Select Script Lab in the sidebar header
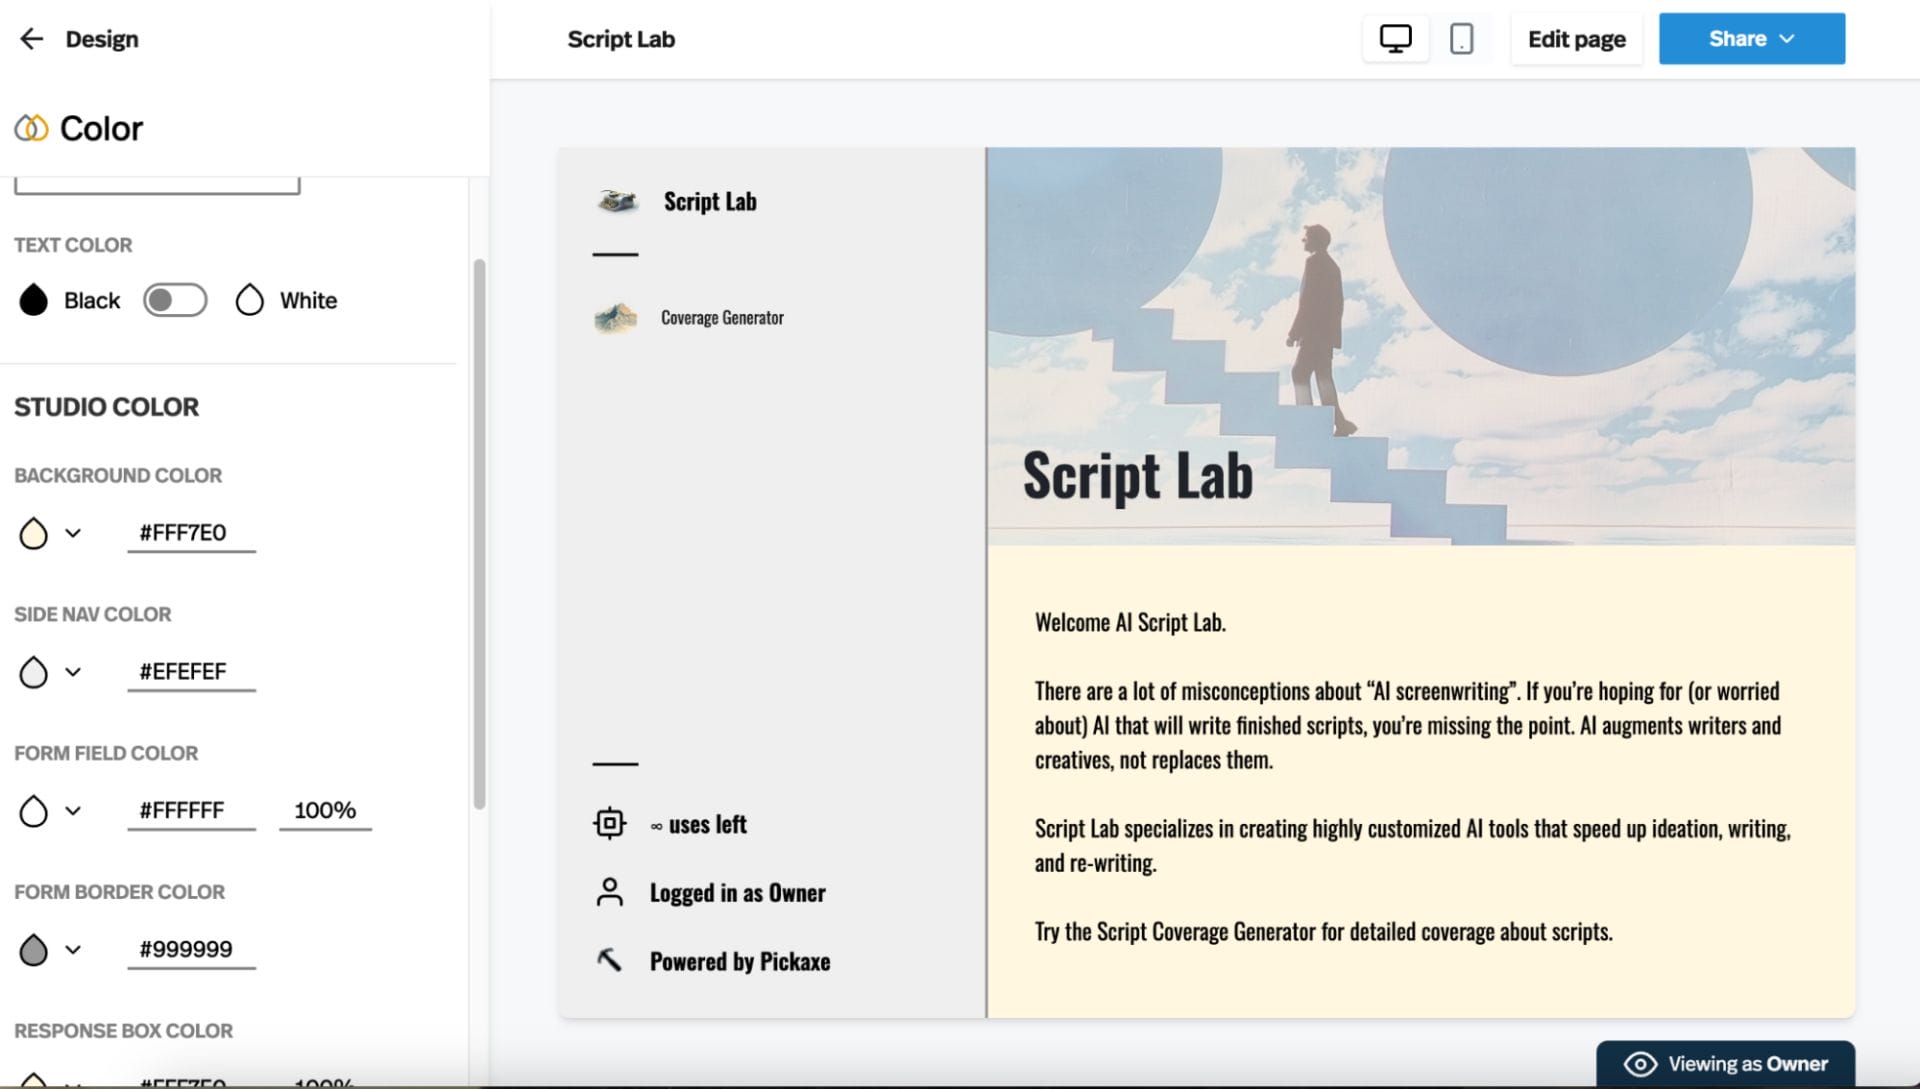The image size is (1920, 1089). (709, 201)
